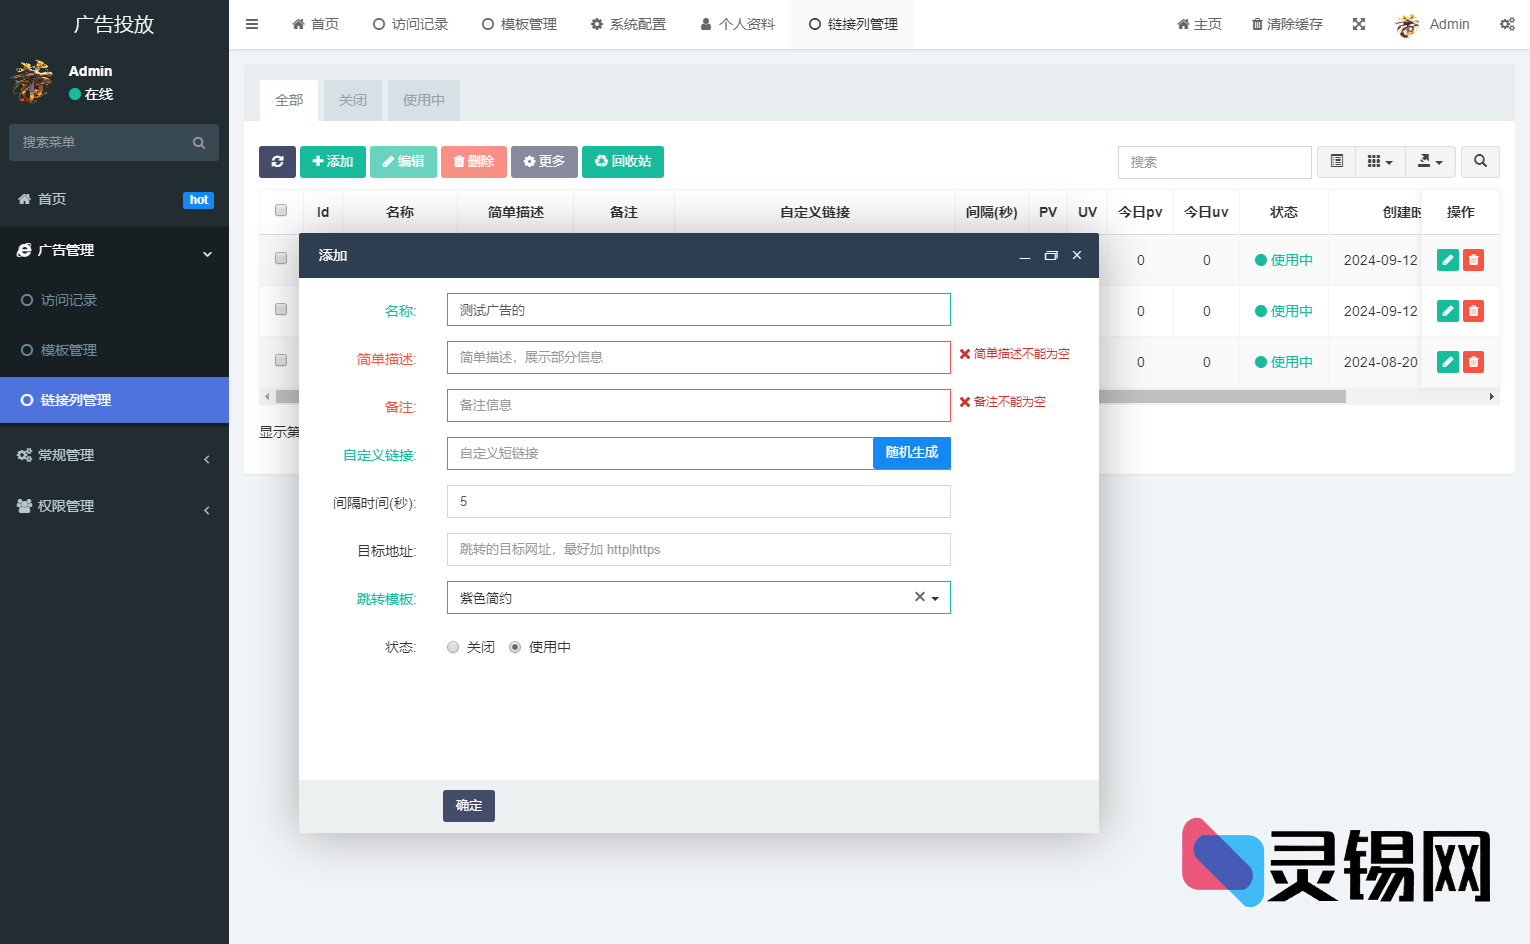Viewport: 1530px width, 944px height.
Task: Select the 使用中 status radio button
Action: (515, 646)
